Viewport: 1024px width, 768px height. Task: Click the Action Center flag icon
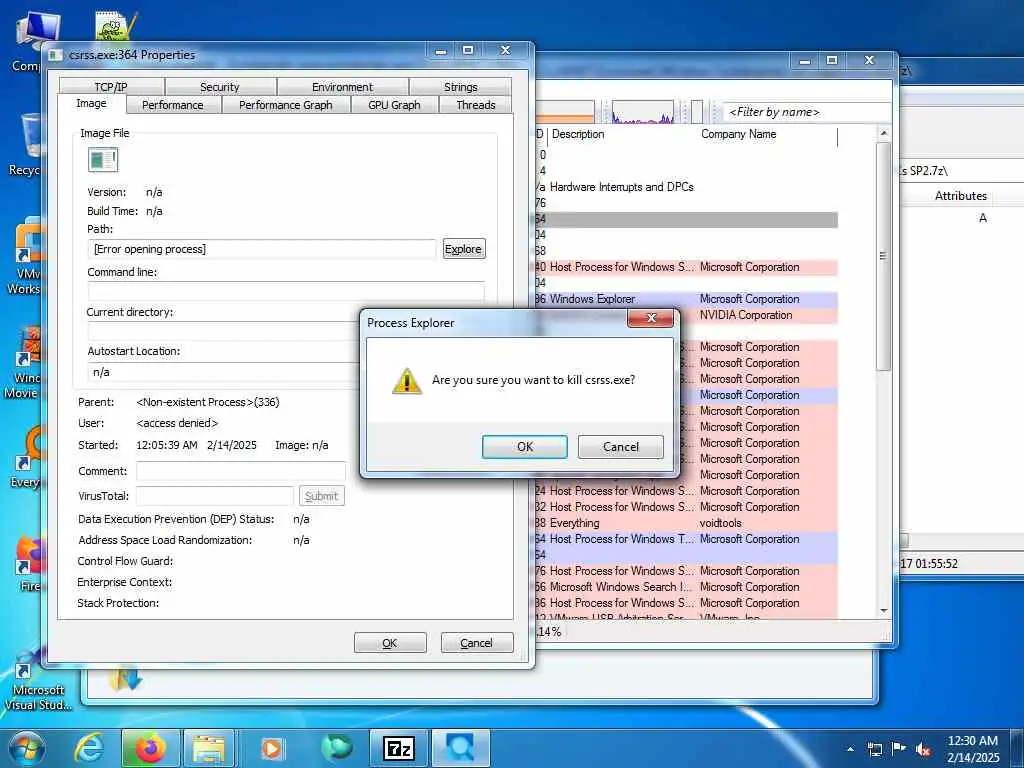(x=899, y=749)
